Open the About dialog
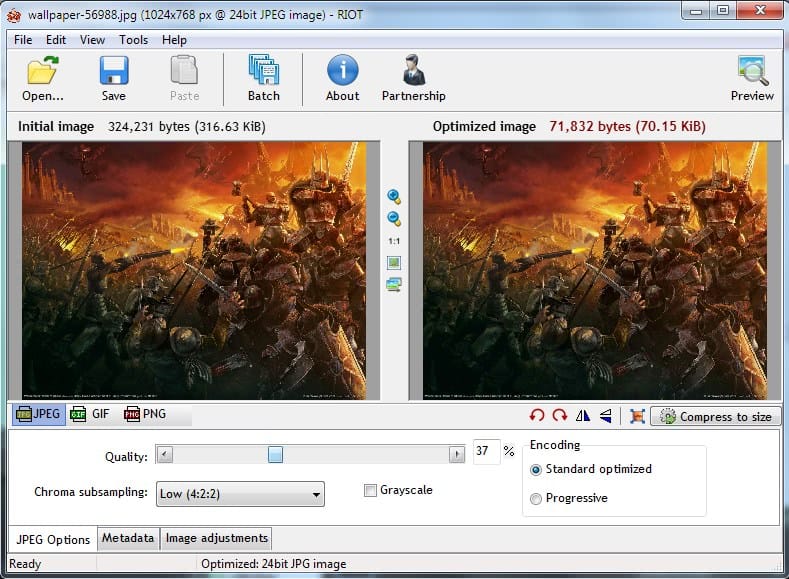This screenshot has height=579, width=789. click(343, 78)
